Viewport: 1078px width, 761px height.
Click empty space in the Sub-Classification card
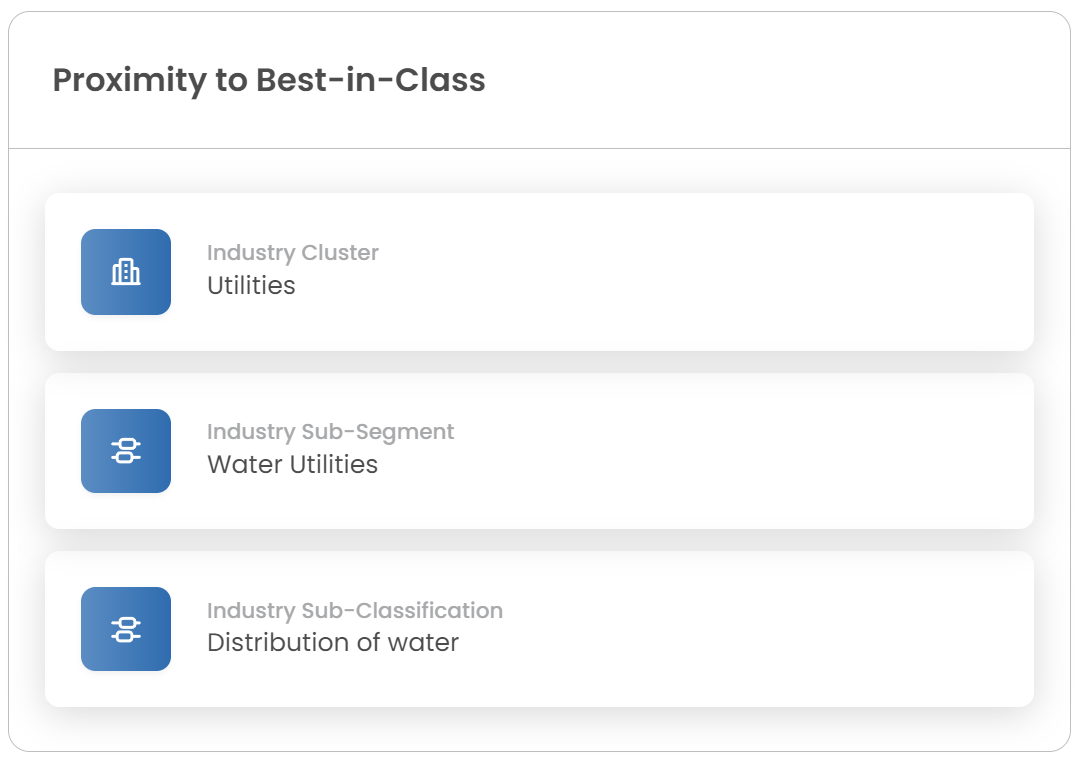[700, 629]
